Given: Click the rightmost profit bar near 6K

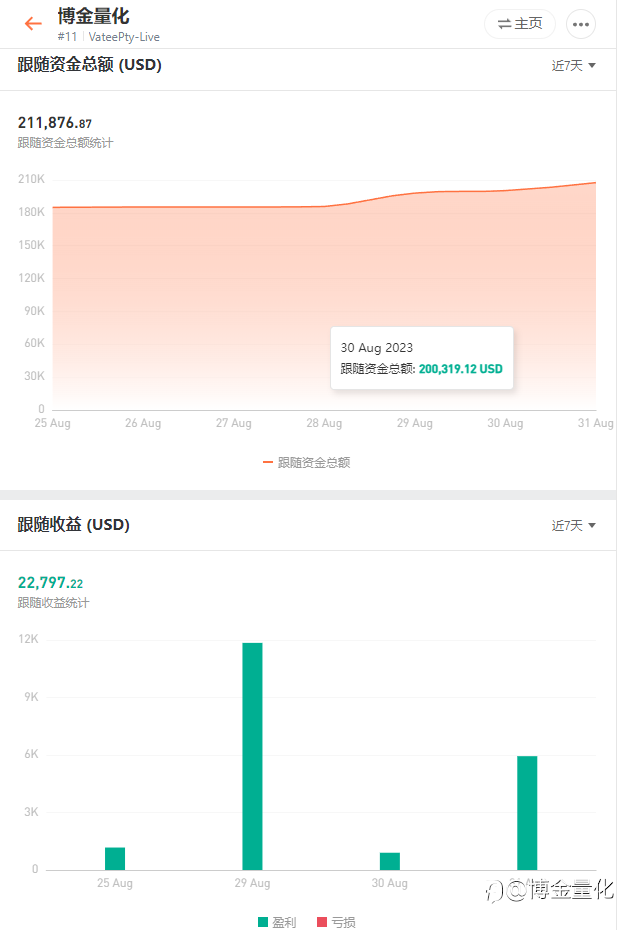Looking at the screenshot, I should [x=527, y=813].
